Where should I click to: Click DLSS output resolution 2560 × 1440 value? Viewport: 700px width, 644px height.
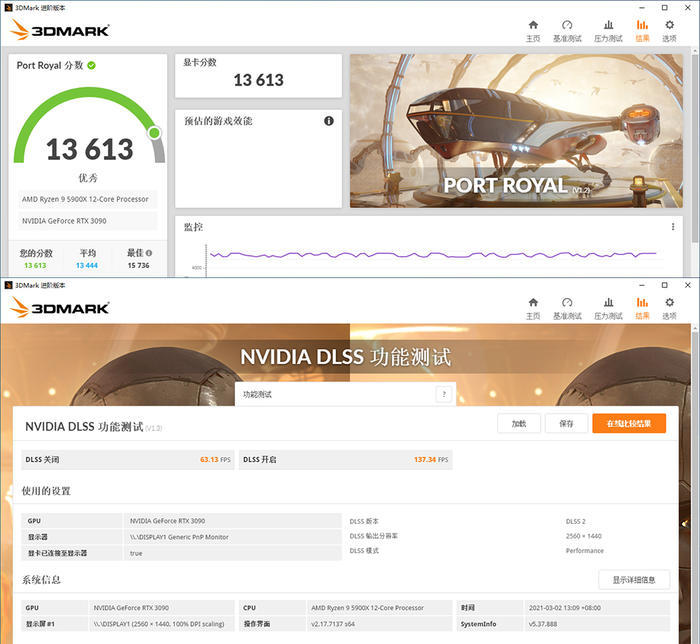pyautogui.click(x=583, y=536)
